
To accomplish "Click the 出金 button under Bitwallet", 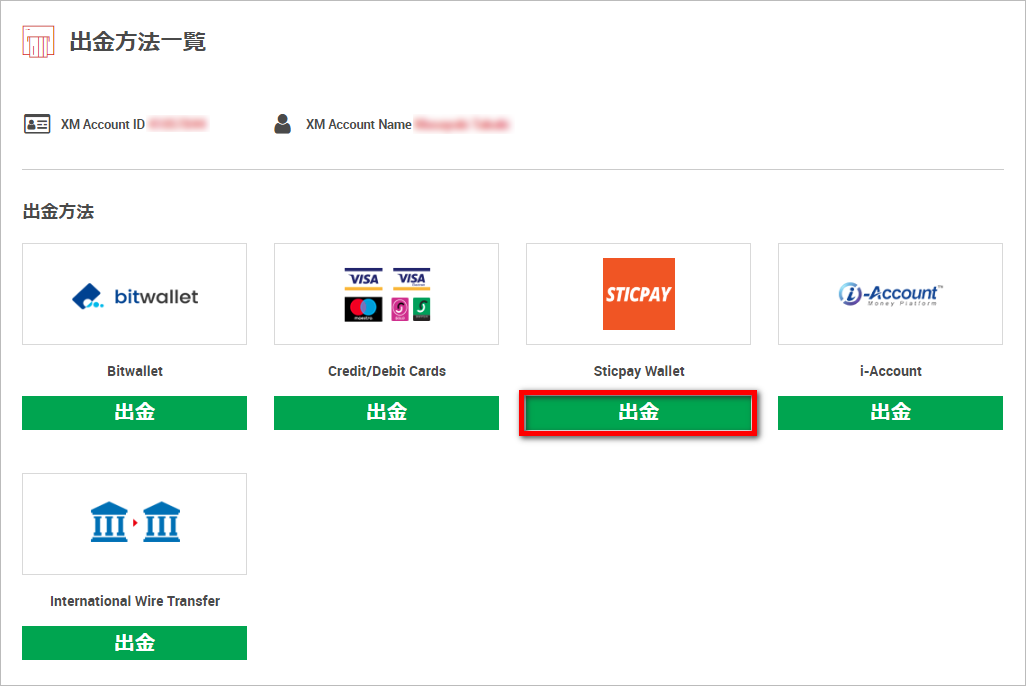I will click(x=134, y=412).
